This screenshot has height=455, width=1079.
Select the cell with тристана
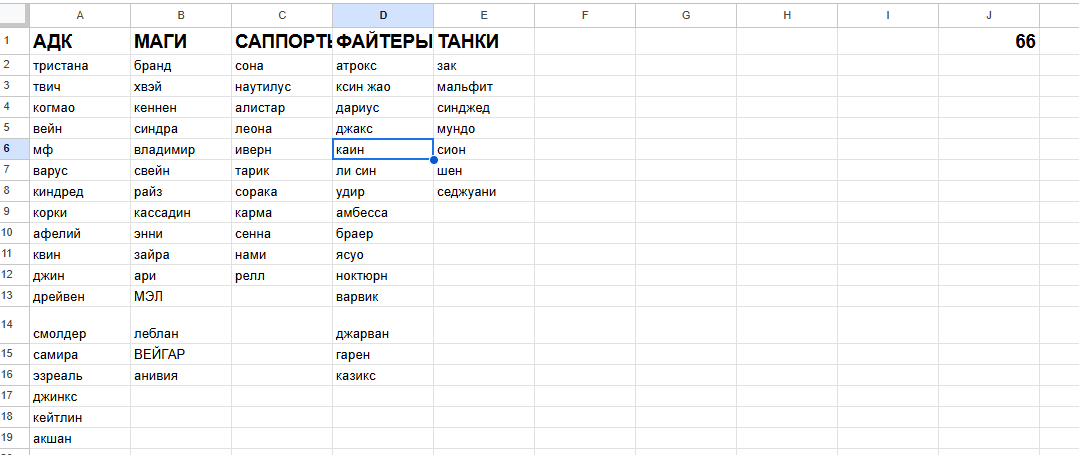(x=80, y=65)
